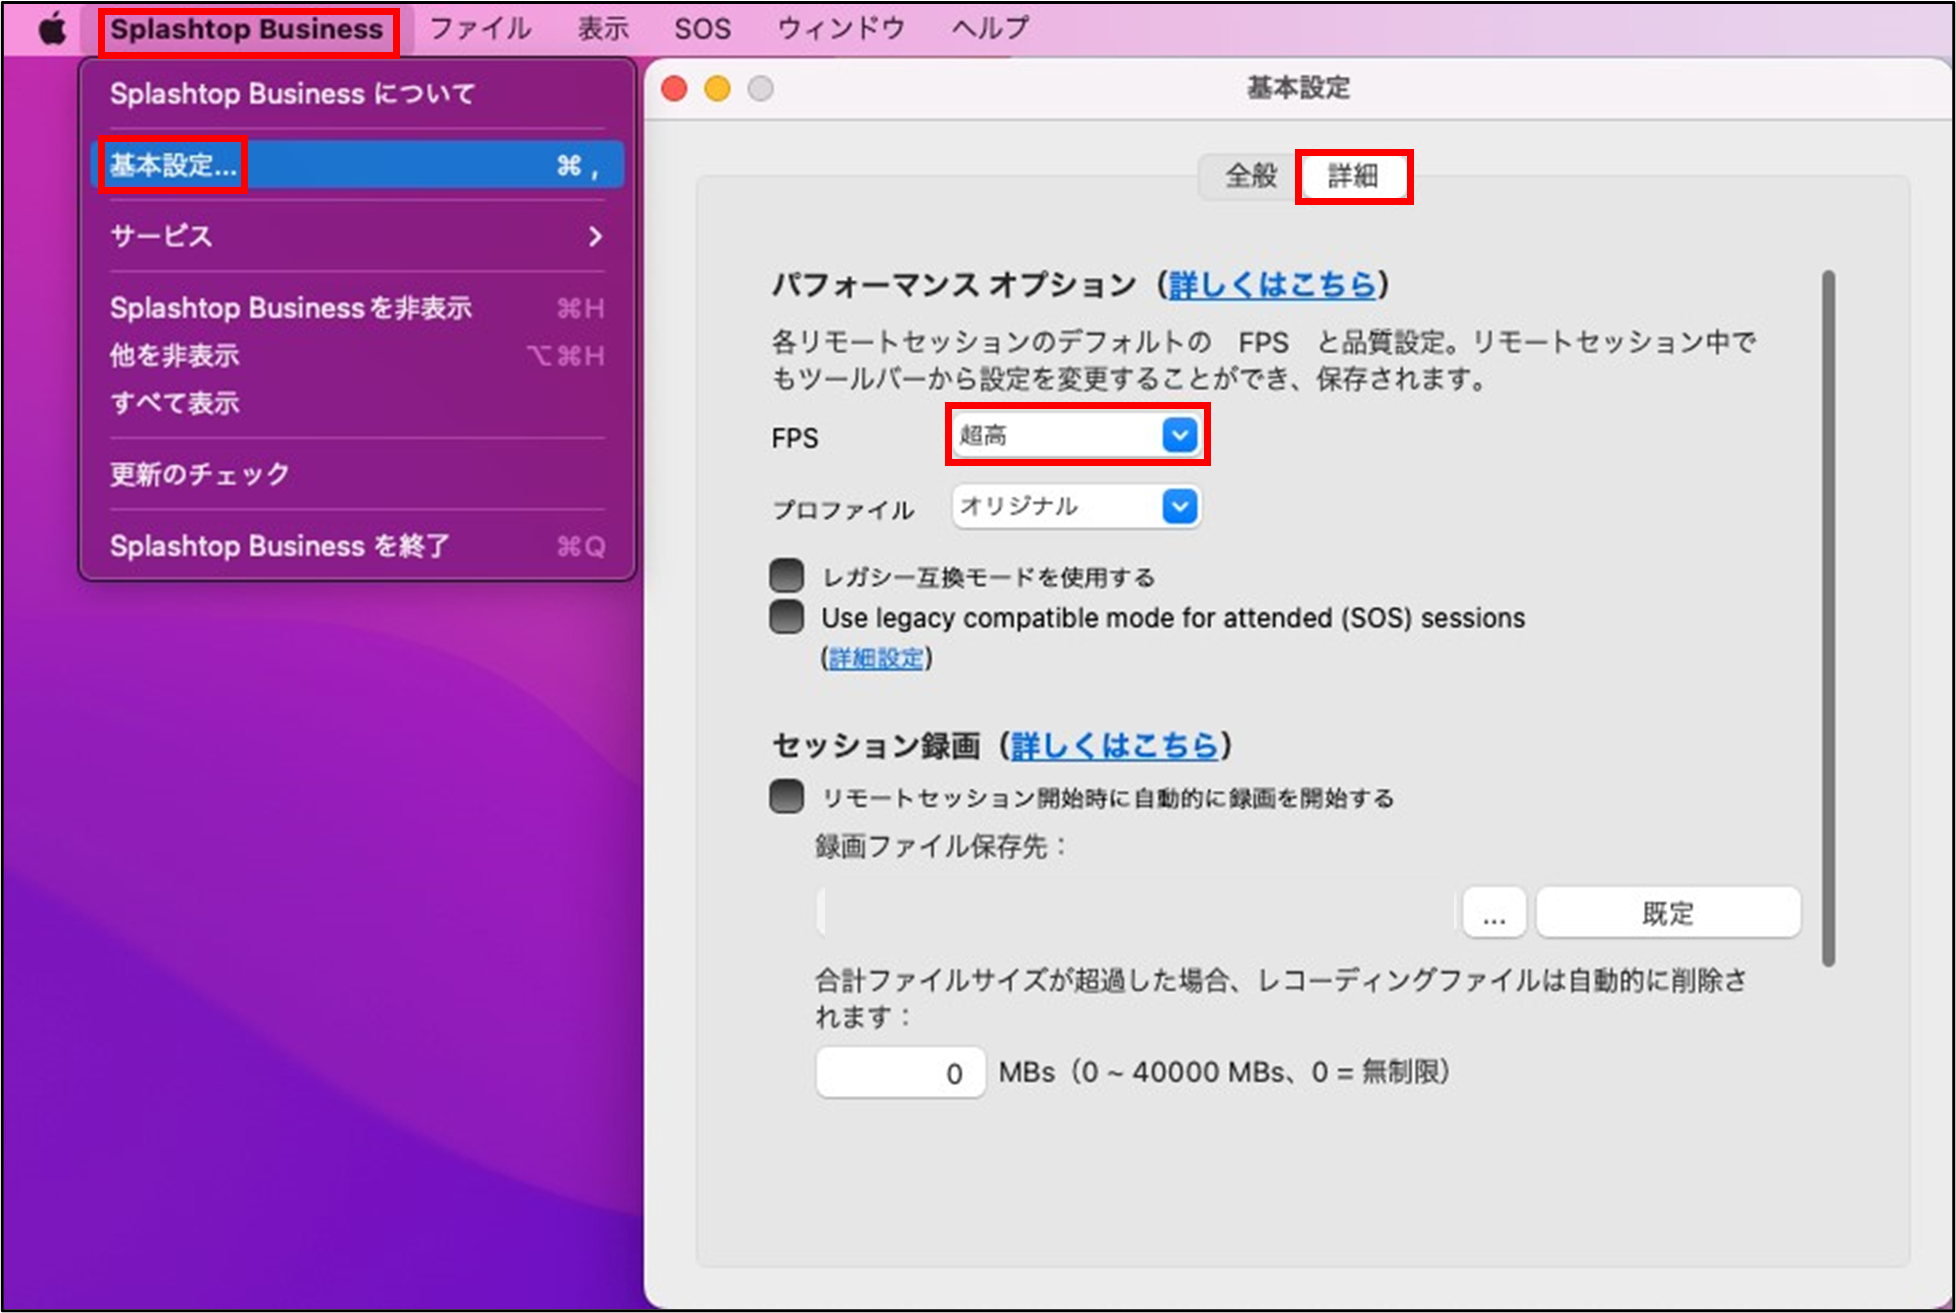Enable automatic recording at remote session start
This screenshot has height=1313, width=1956.
(787, 796)
